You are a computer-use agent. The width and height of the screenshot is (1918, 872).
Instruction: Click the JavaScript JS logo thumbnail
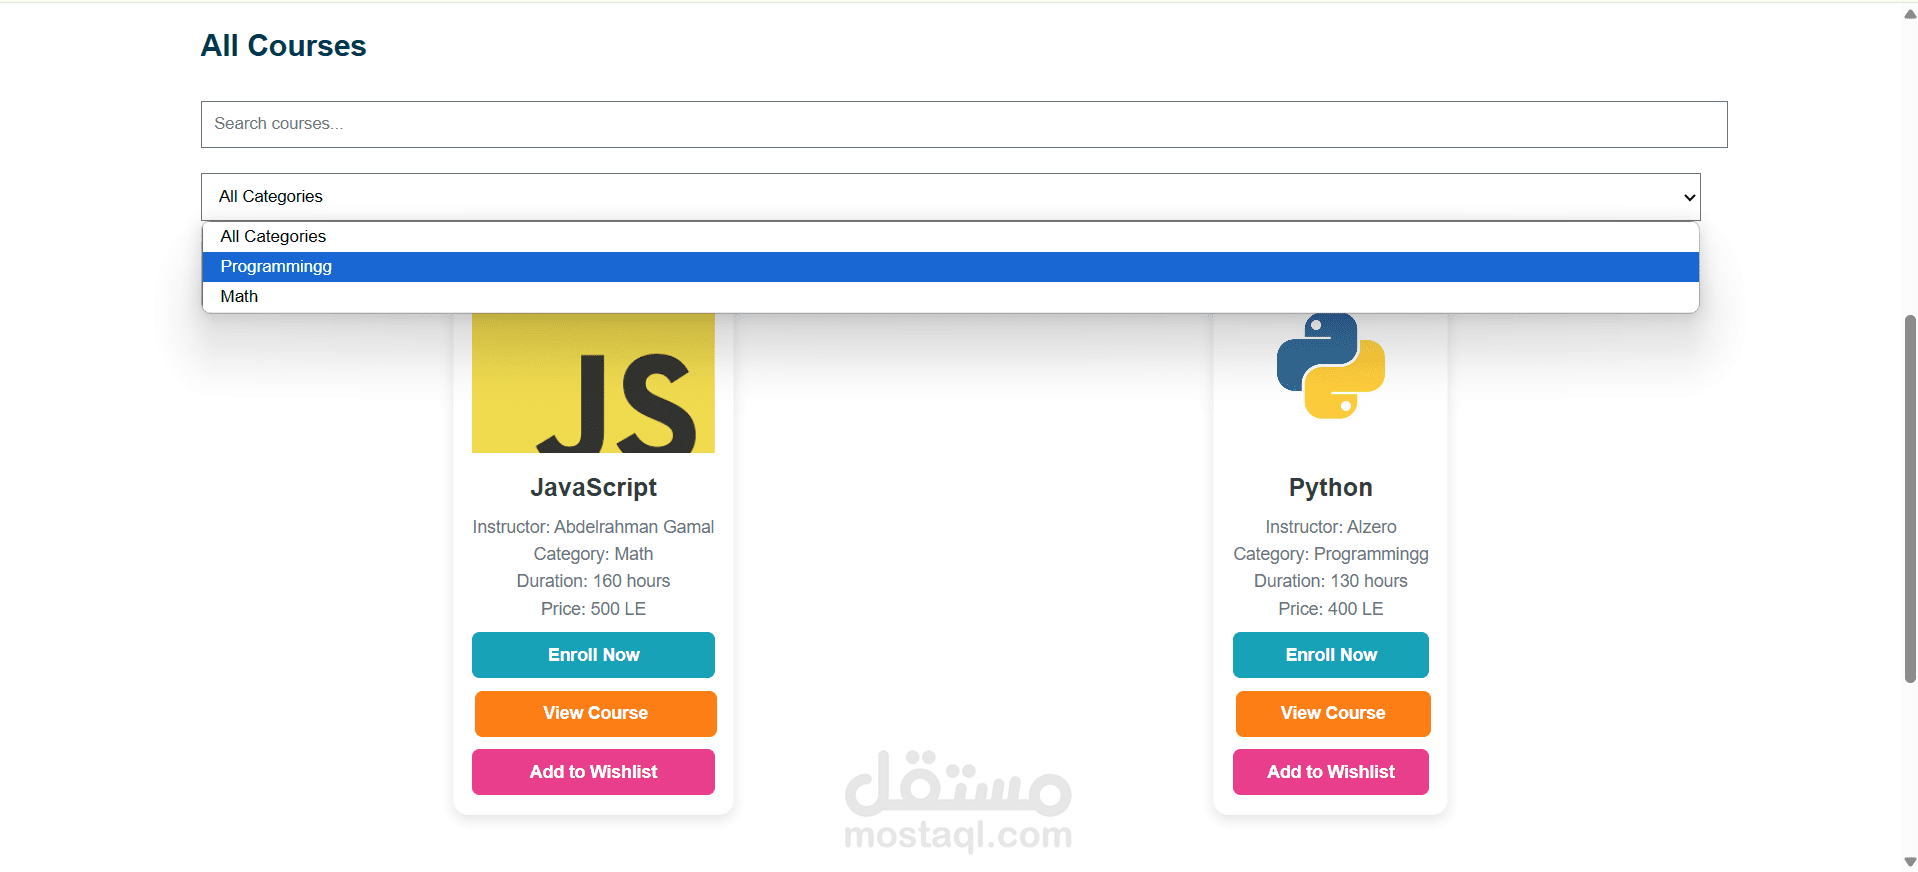coord(593,383)
